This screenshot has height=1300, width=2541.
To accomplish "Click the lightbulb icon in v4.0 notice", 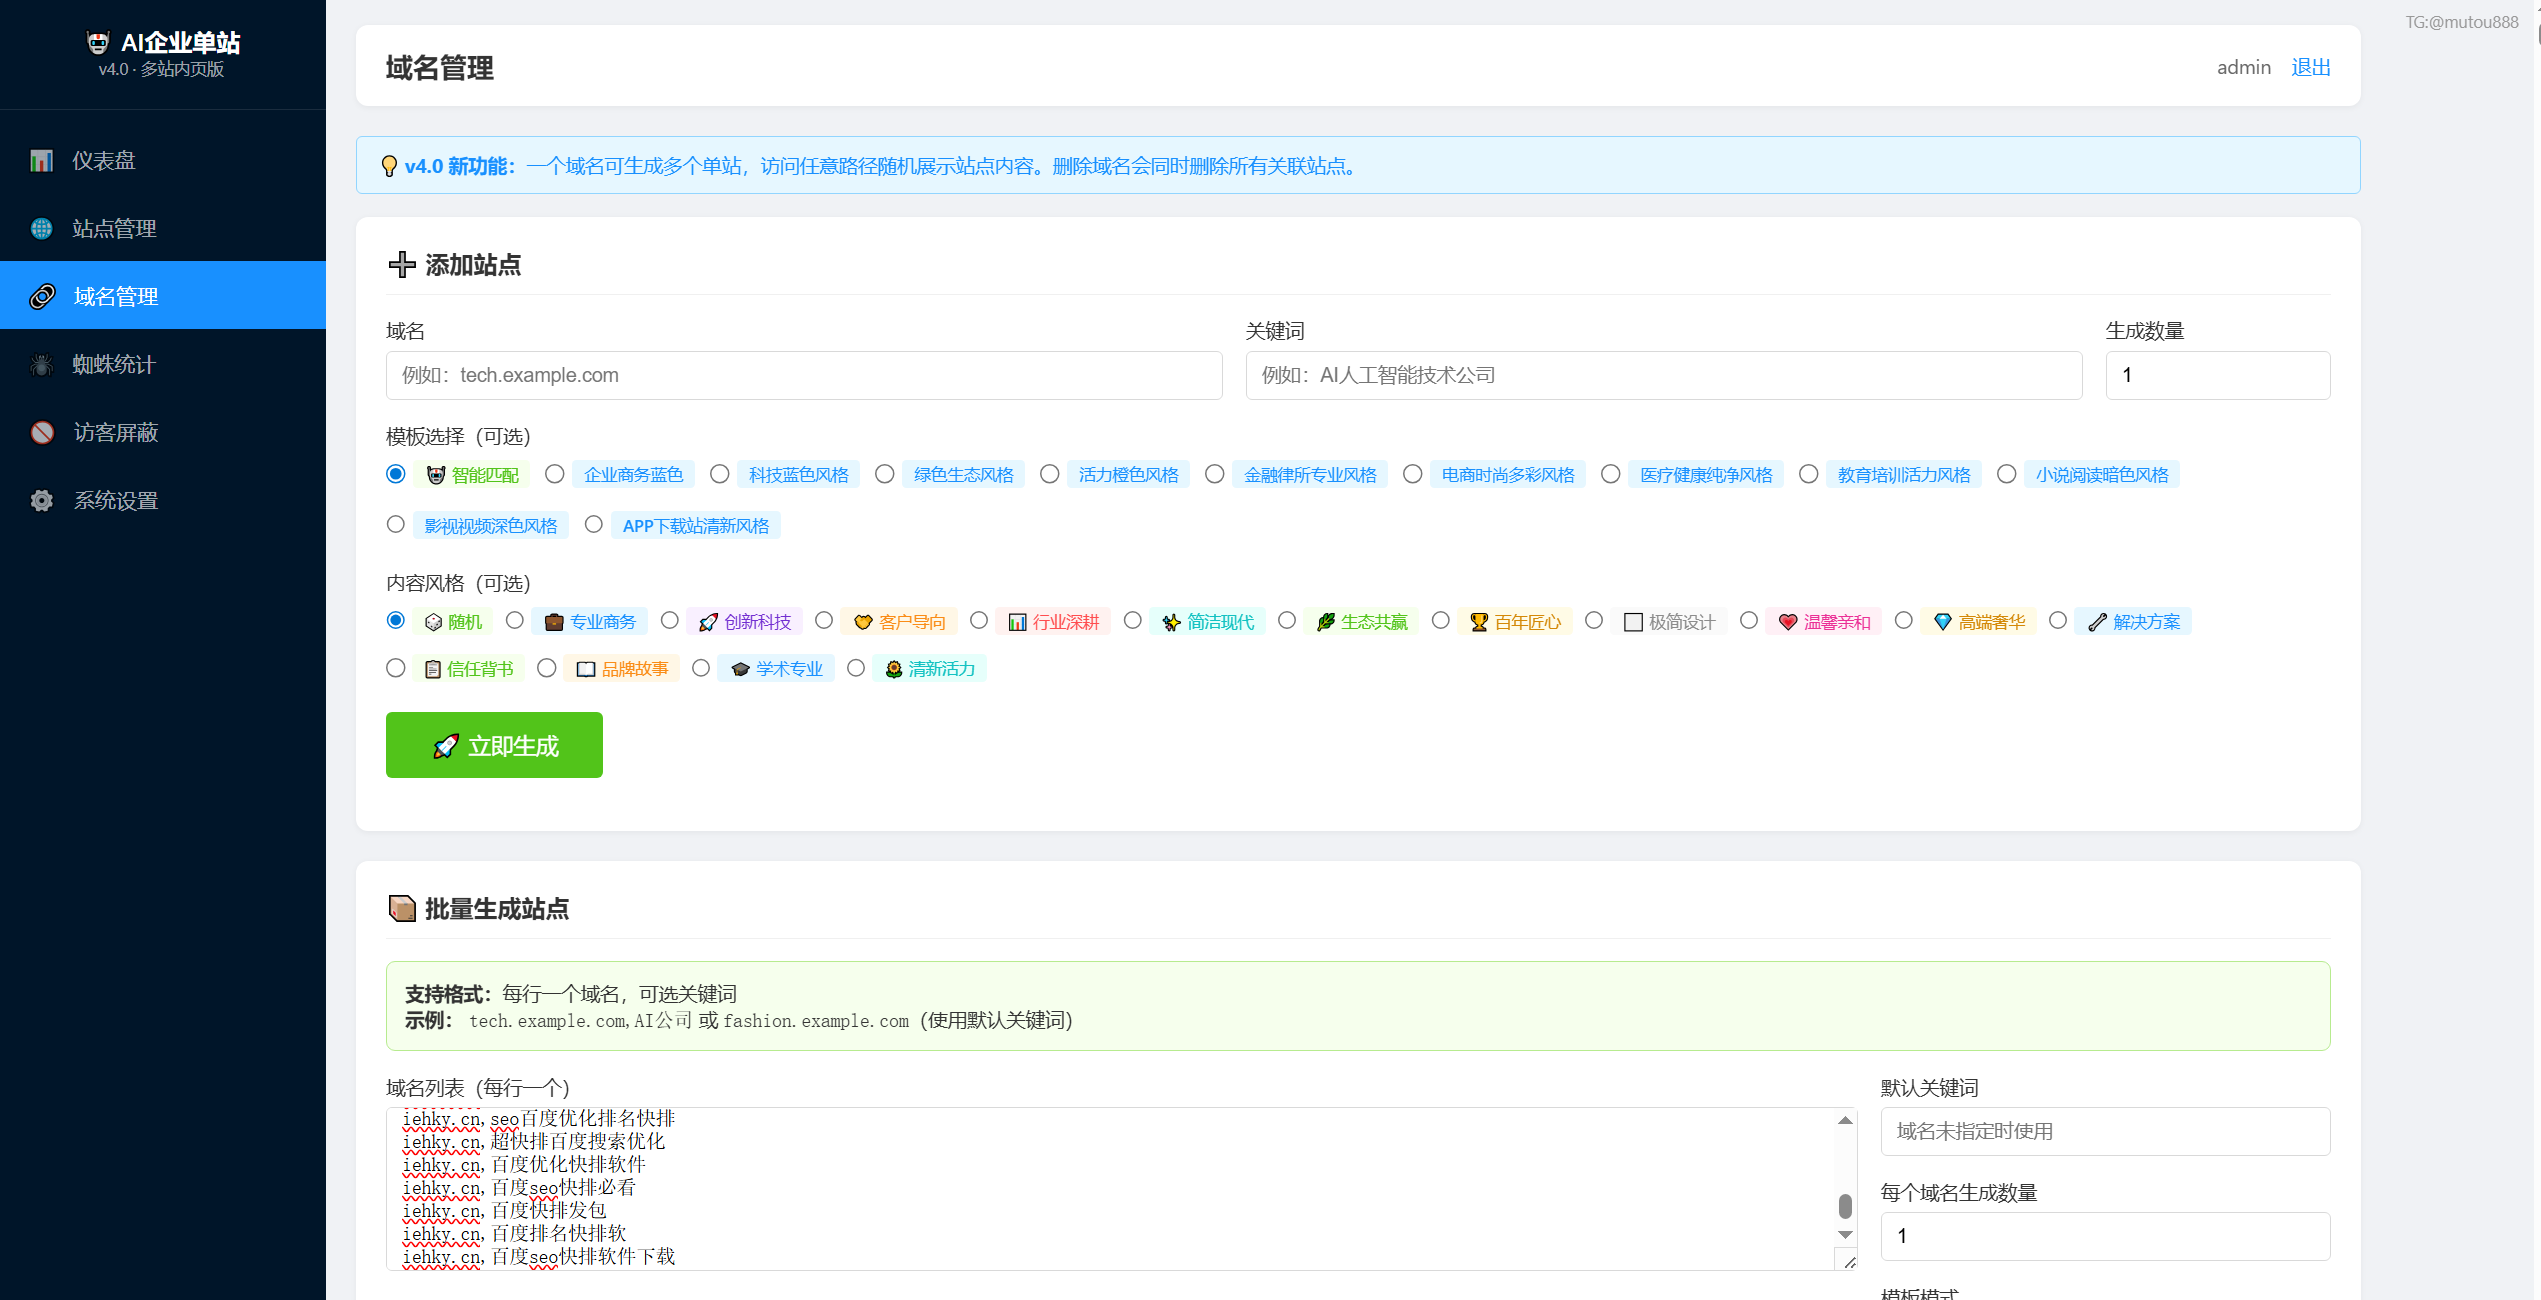I will click(390, 166).
